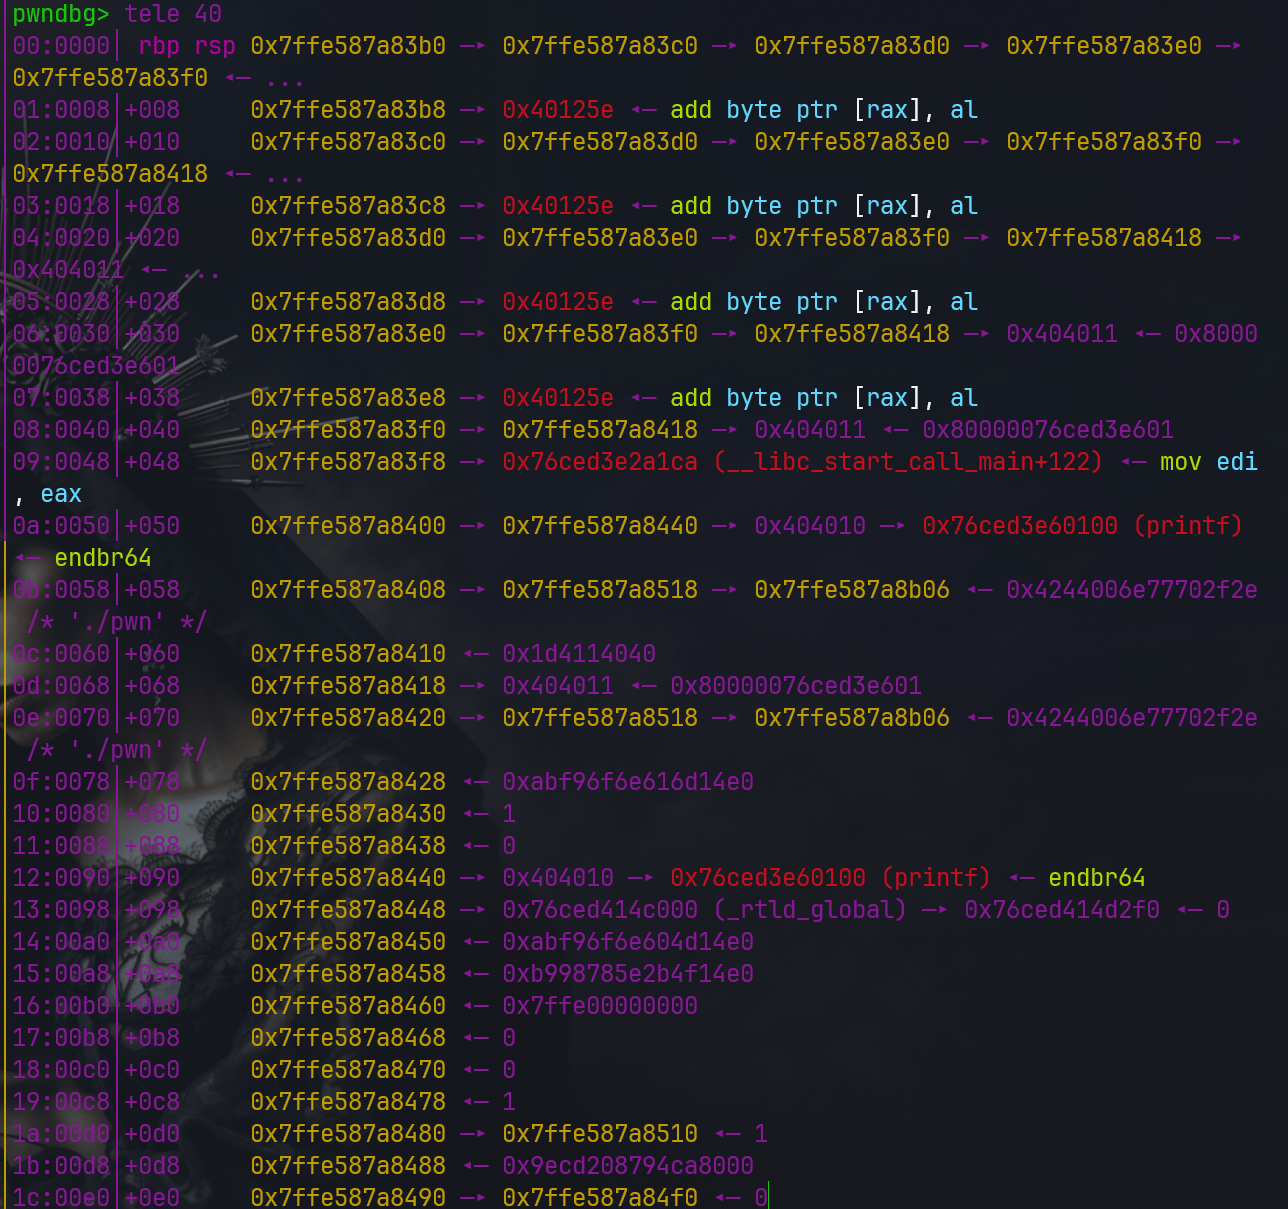Select the red address 0x40125e on row 01:0008

click(x=557, y=109)
